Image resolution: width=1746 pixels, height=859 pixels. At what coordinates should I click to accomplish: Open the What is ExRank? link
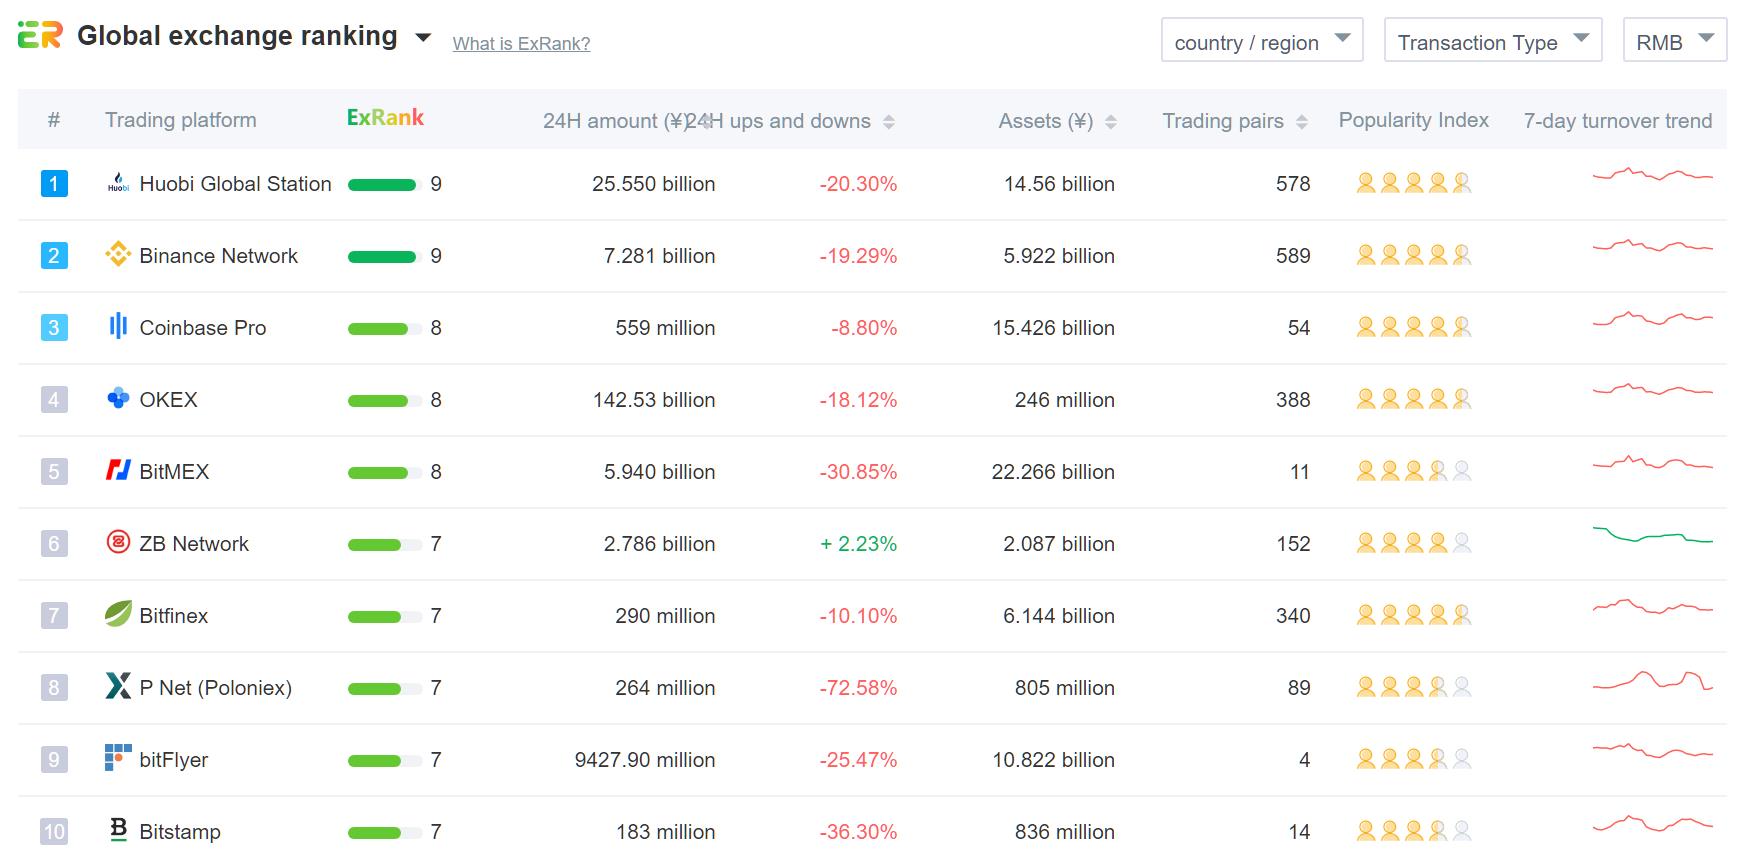[x=521, y=44]
